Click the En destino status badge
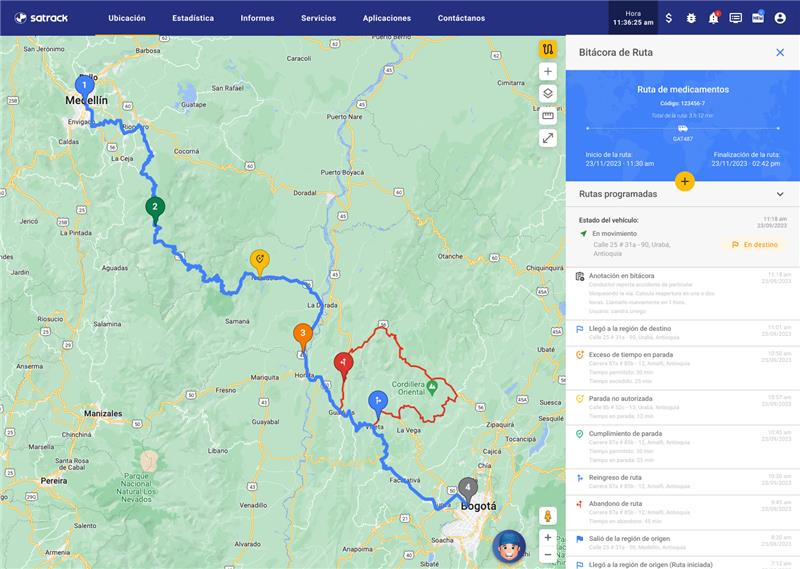 (755, 244)
